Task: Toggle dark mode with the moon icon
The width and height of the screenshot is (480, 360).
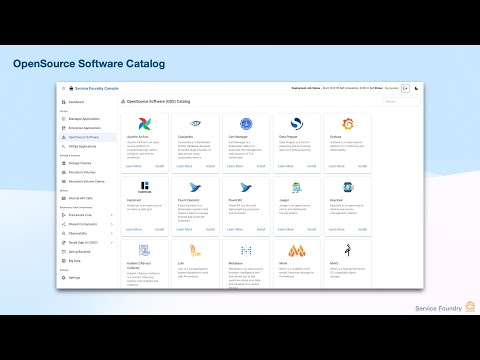Action: pos(416,88)
